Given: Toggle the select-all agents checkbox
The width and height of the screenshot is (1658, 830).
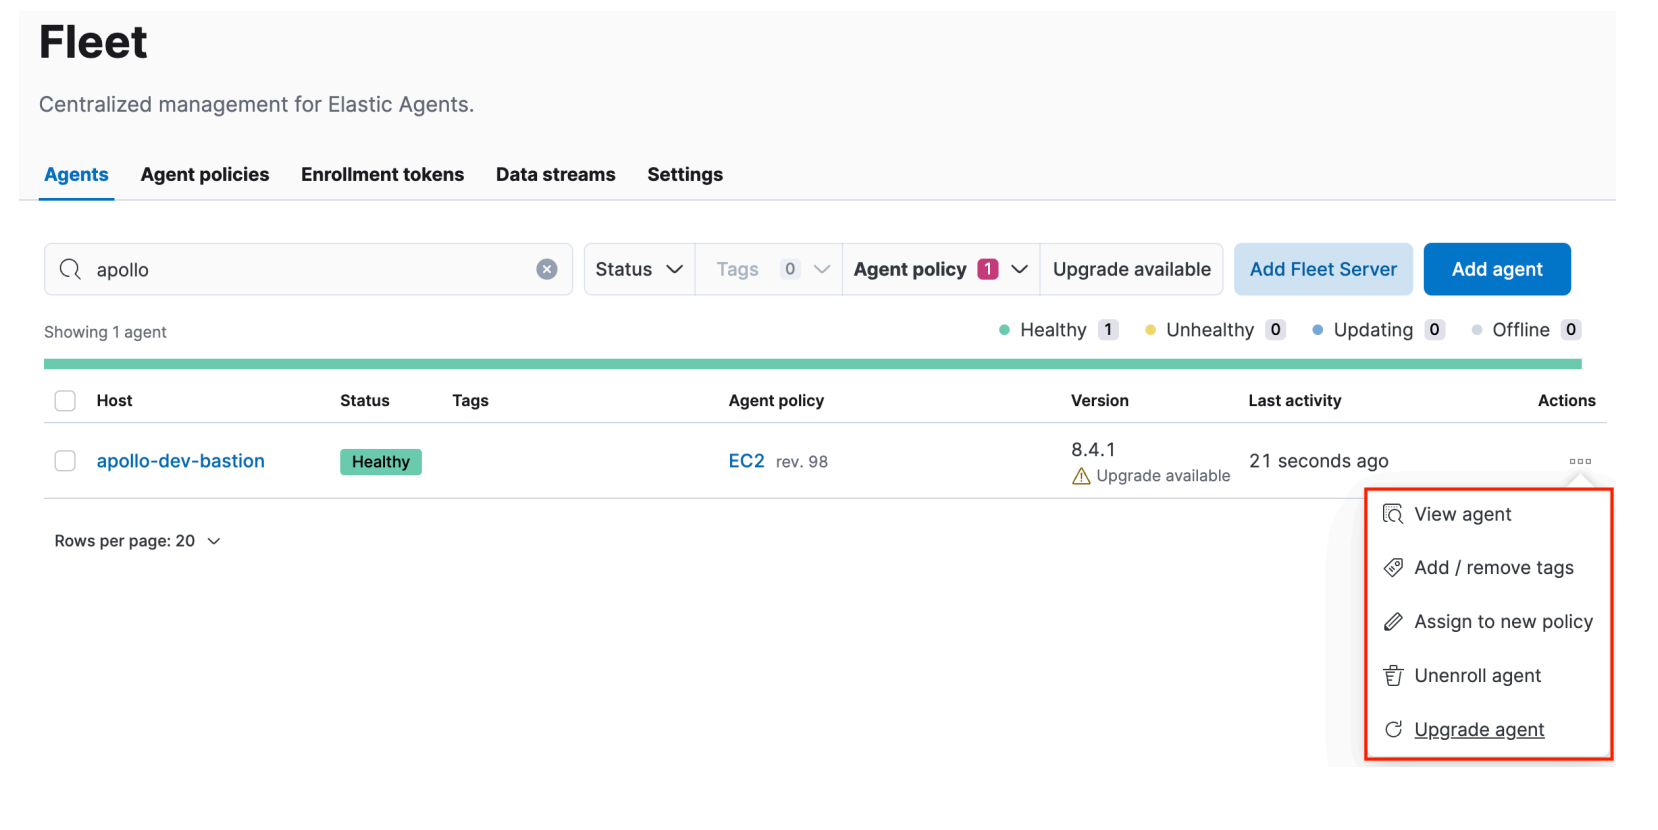Looking at the screenshot, I should pyautogui.click(x=65, y=401).
